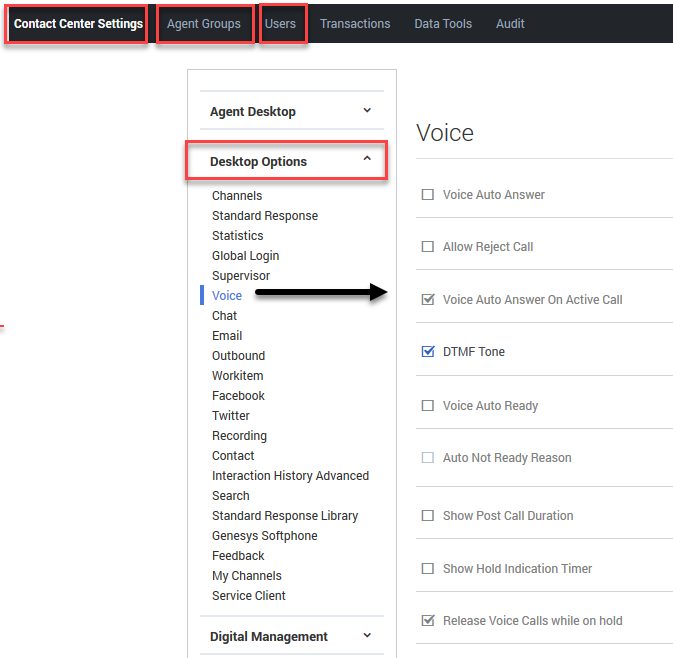Open the Audit tab
This screenshot has height=658, width=673.
point(510,24)
